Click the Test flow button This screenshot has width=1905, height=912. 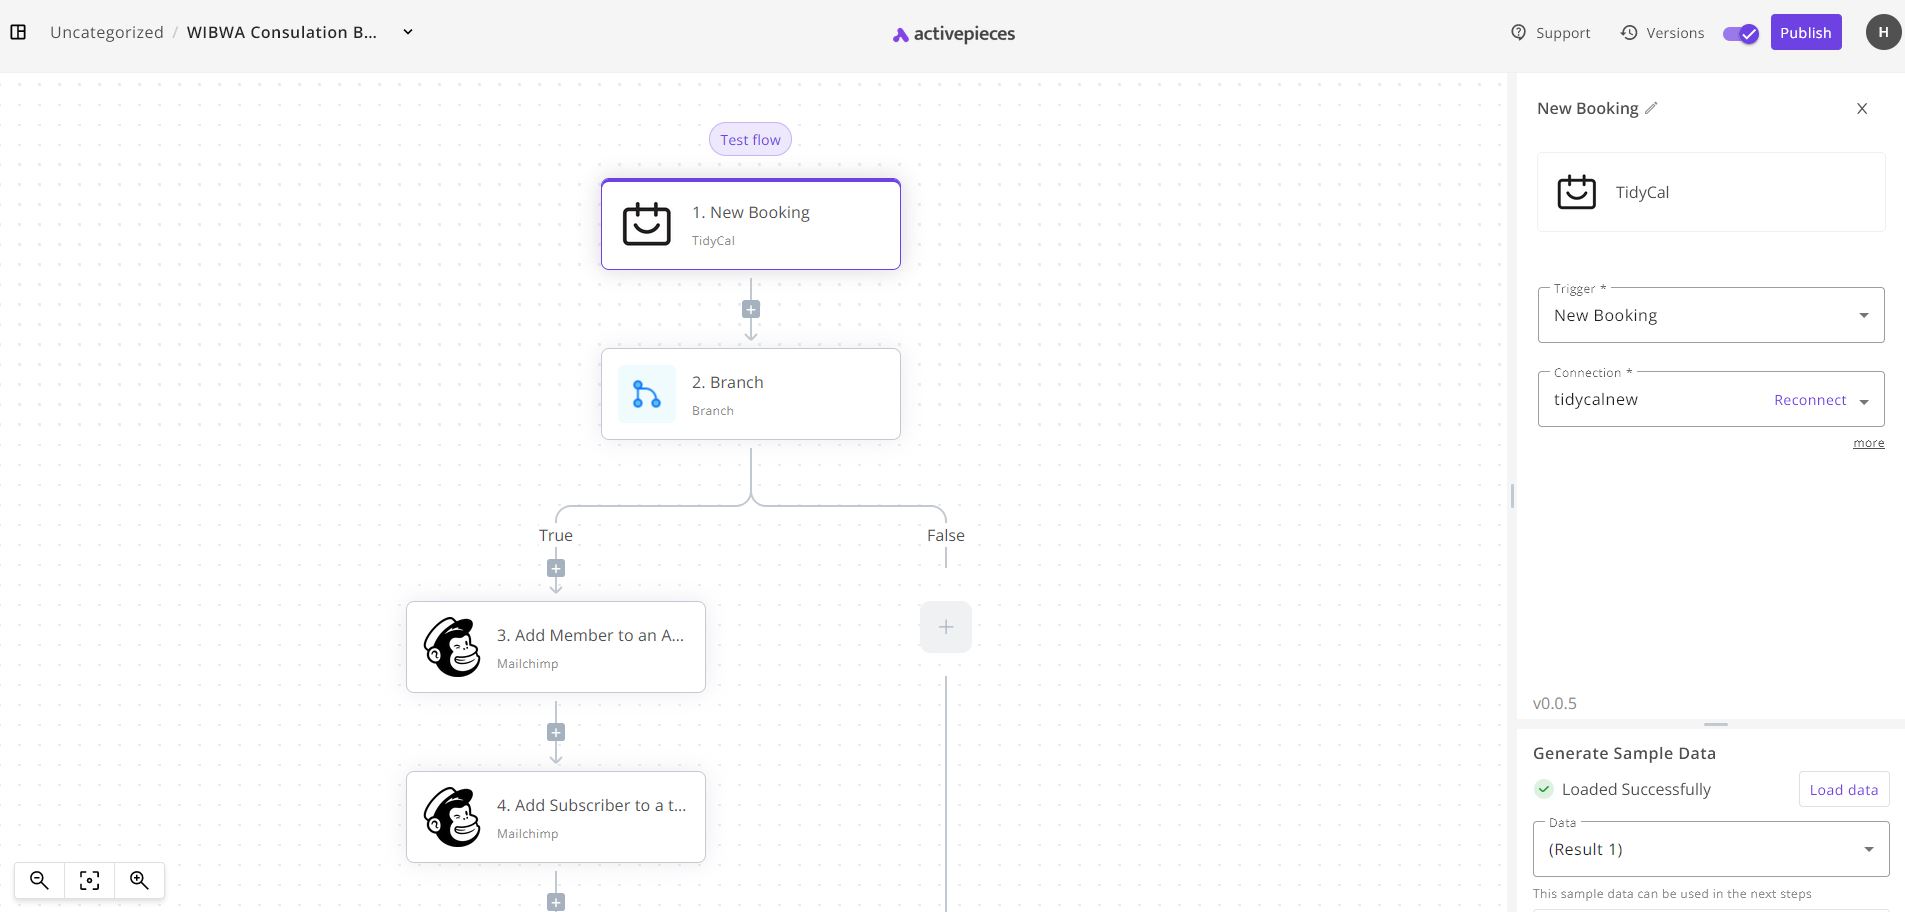point(750,140)
